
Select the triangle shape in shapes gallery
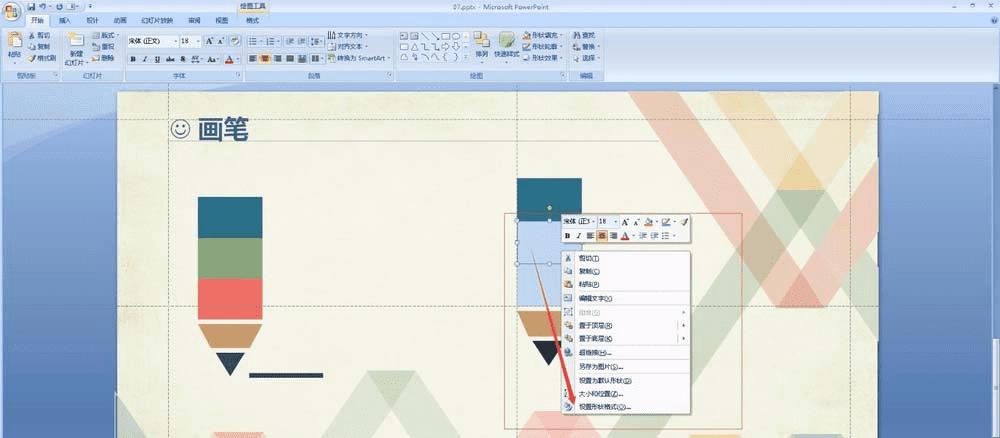[415, 47]
